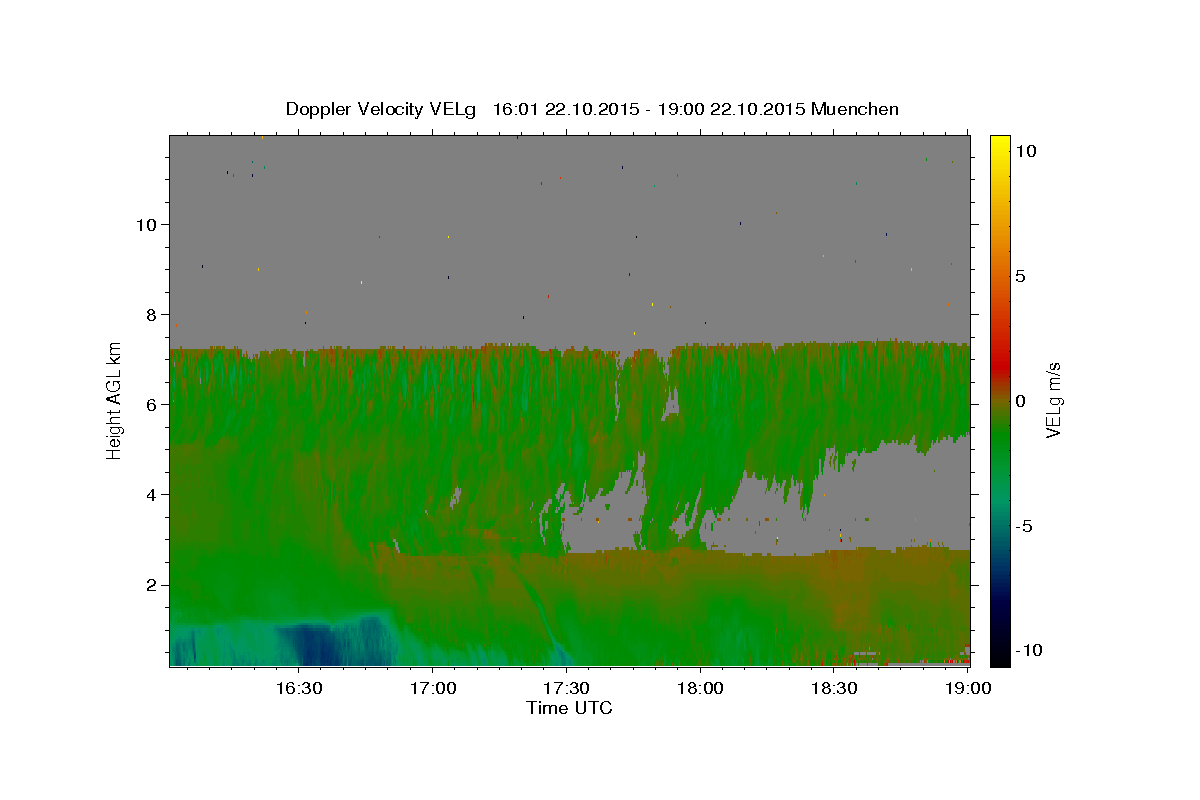Click the 16:30 time tick label
The width and height of the screenshot is (1200, 800).
(x=298, y=688)
